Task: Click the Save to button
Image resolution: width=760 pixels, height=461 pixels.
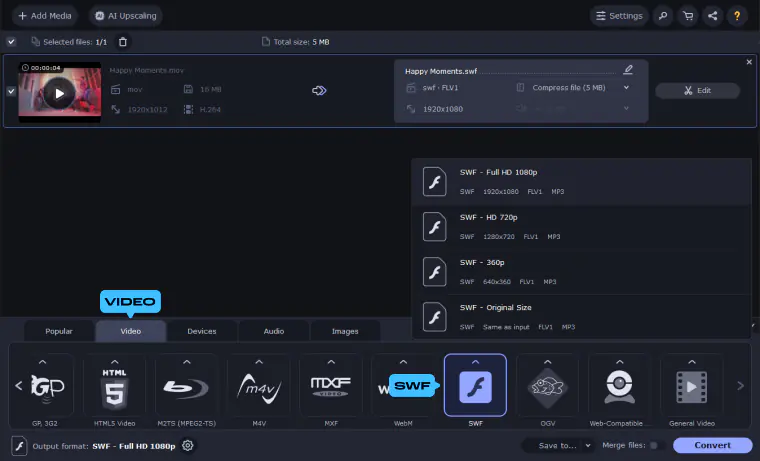Action: click(557, 445)
